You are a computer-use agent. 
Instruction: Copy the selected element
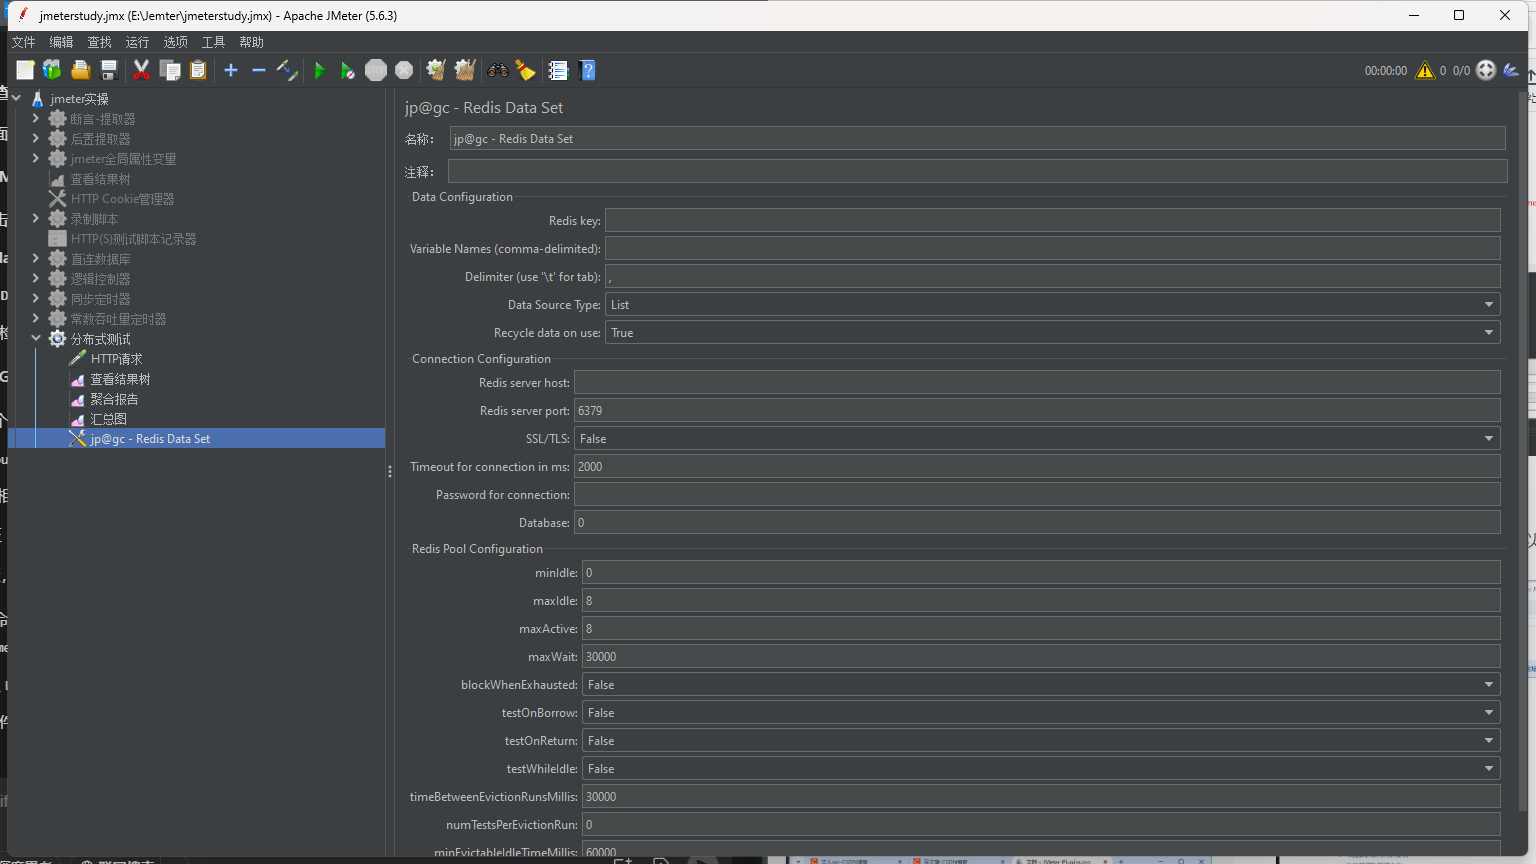click(170, 70)
